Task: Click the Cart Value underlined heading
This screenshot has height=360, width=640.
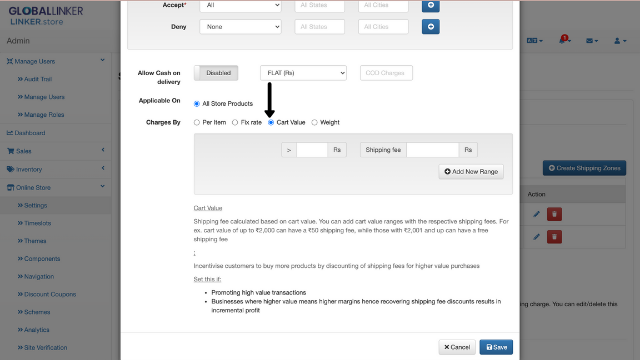Action: (208, 208)
